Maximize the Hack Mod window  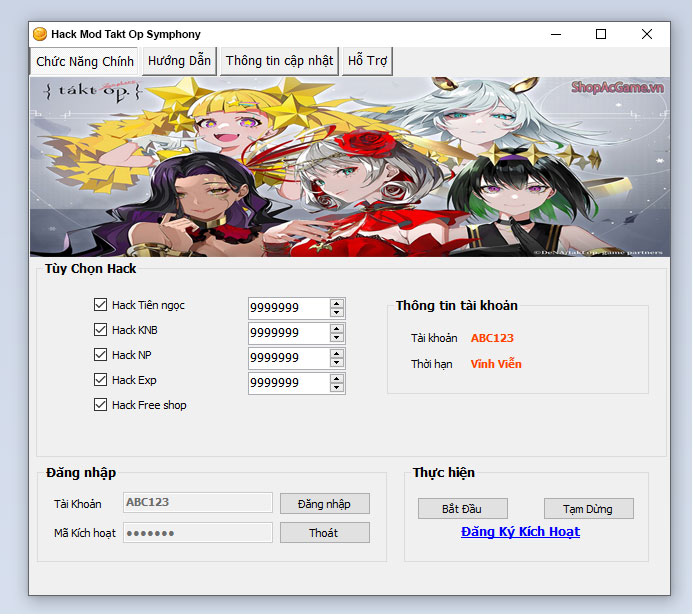pos(601,34)
